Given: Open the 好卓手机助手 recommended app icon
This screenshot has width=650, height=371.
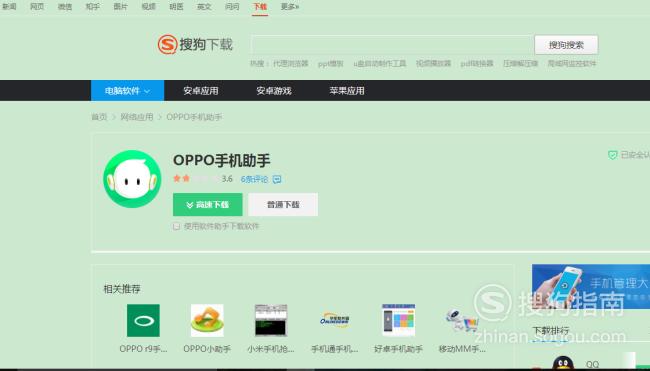Looking at the screenshot, I should click(398, 320).
